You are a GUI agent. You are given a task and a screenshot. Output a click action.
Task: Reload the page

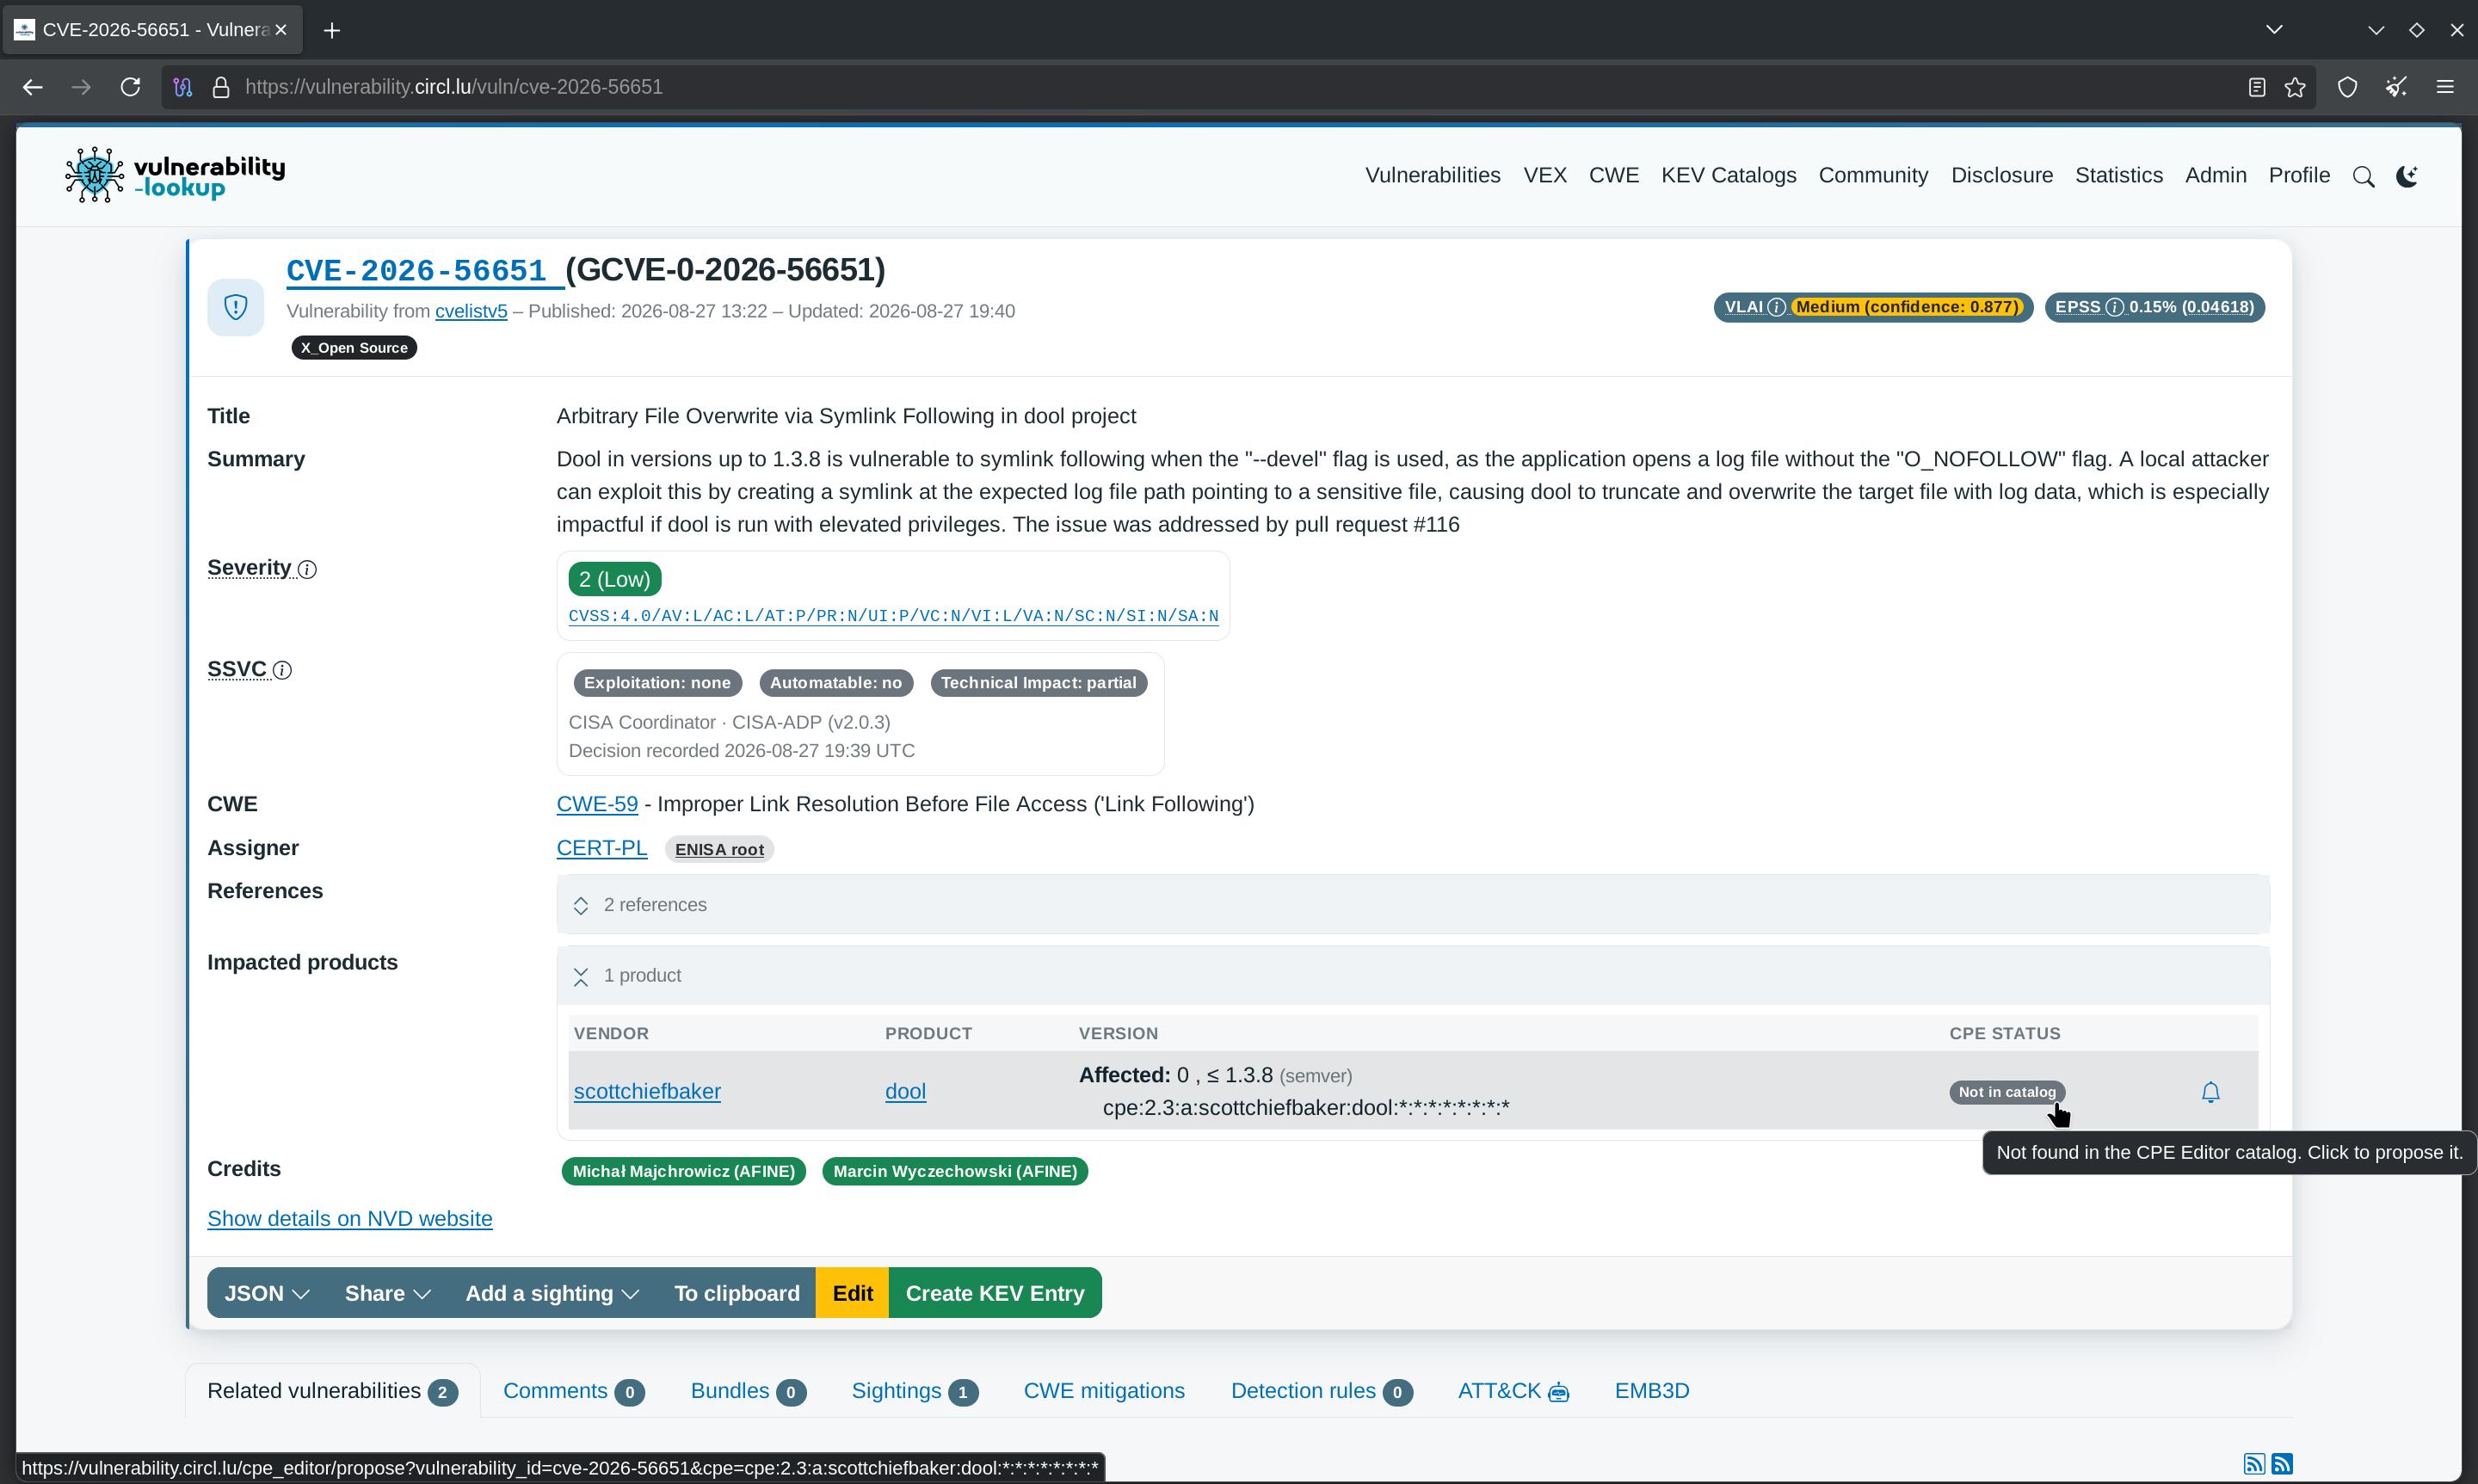[130, 87]
